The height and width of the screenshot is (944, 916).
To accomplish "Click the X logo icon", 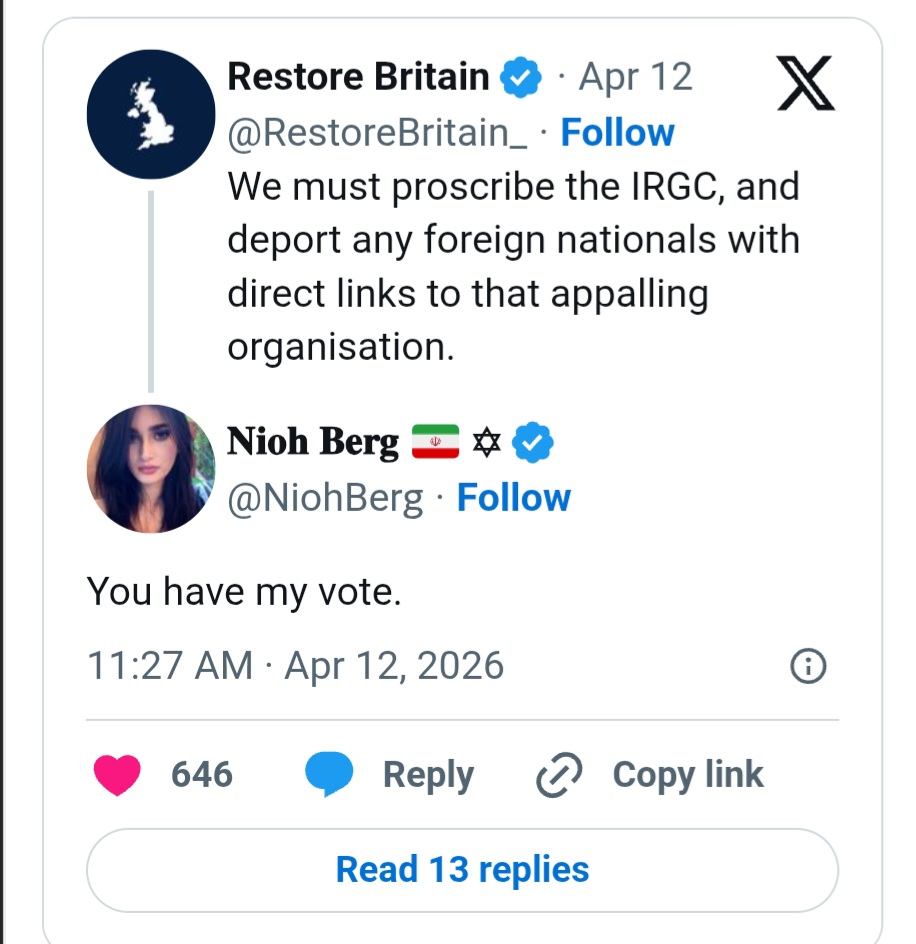I will point(806,83).
